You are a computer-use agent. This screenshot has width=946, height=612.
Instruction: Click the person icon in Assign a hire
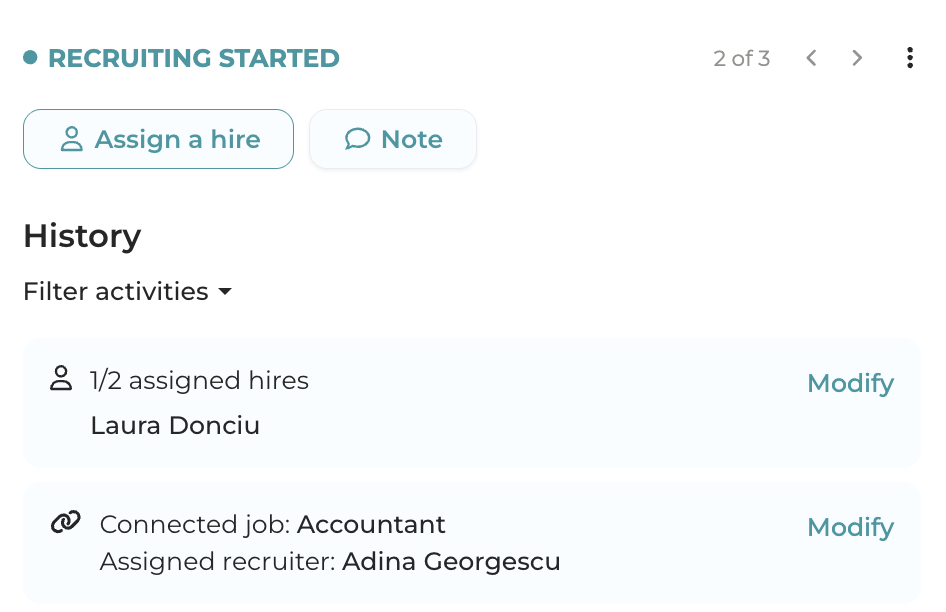click(x=71, y=139)
